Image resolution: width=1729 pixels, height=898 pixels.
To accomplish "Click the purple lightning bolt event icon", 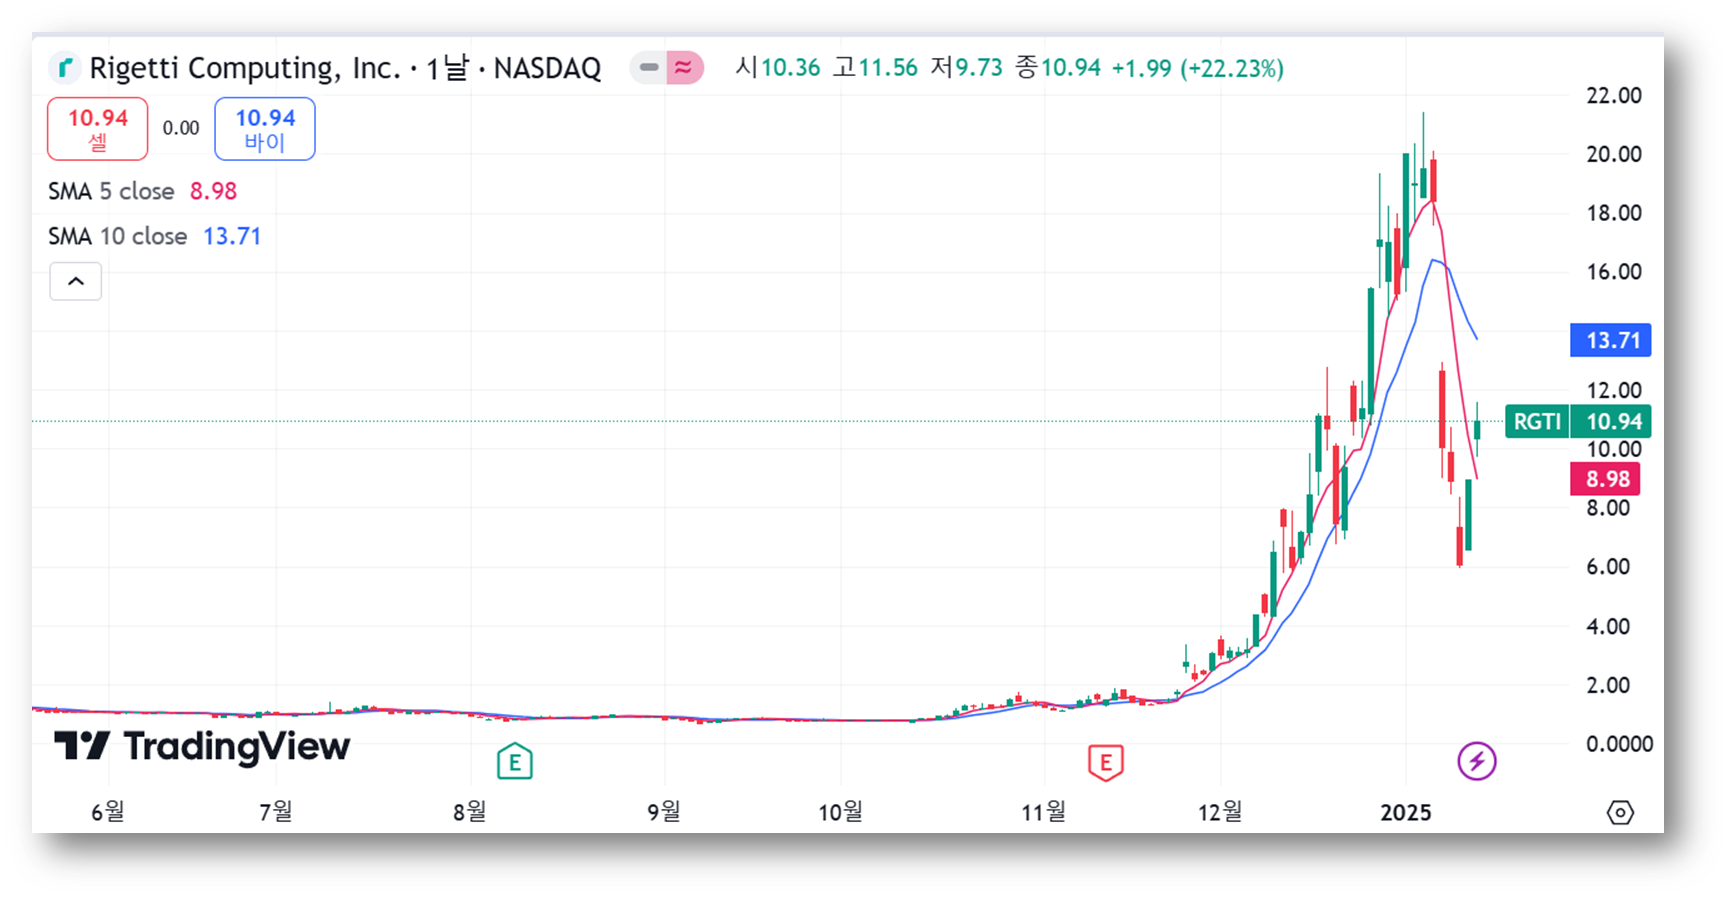I will 1477,762.
